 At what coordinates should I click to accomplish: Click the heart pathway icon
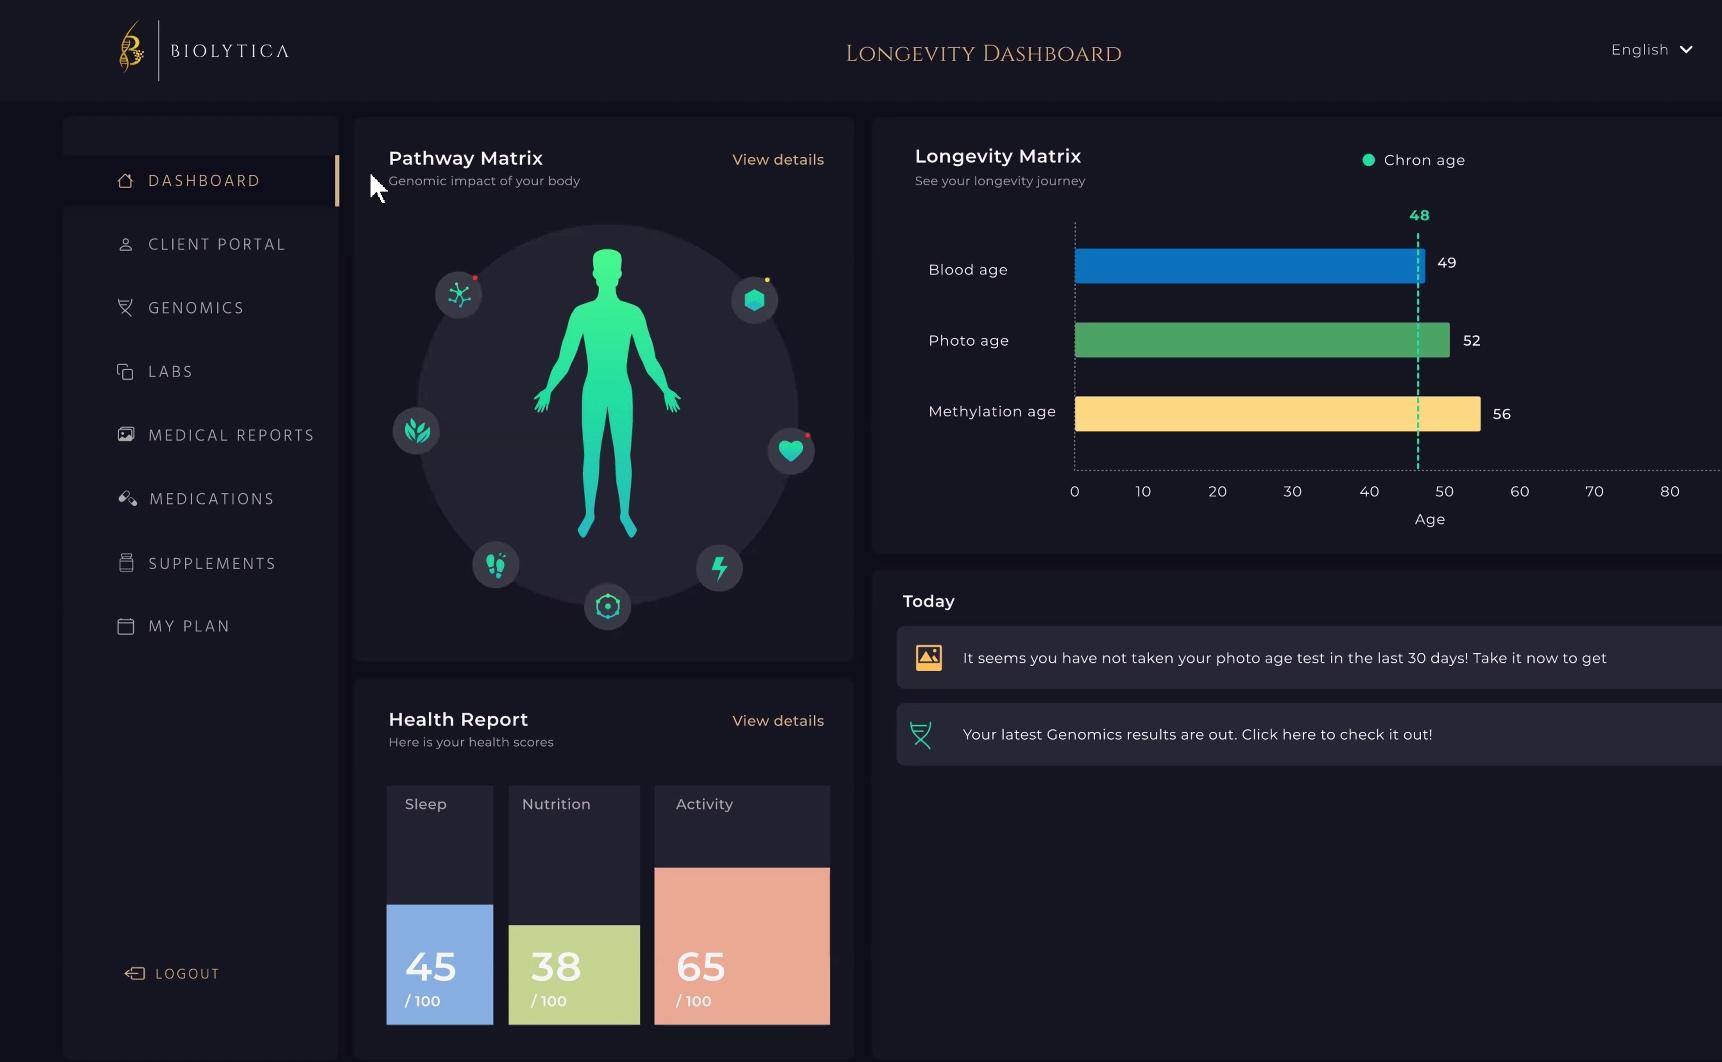pyautogui.click(x=791, y=451)
